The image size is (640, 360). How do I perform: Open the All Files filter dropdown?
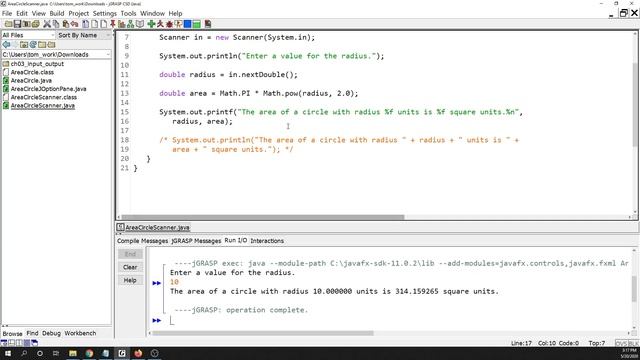tap(28, 35)
